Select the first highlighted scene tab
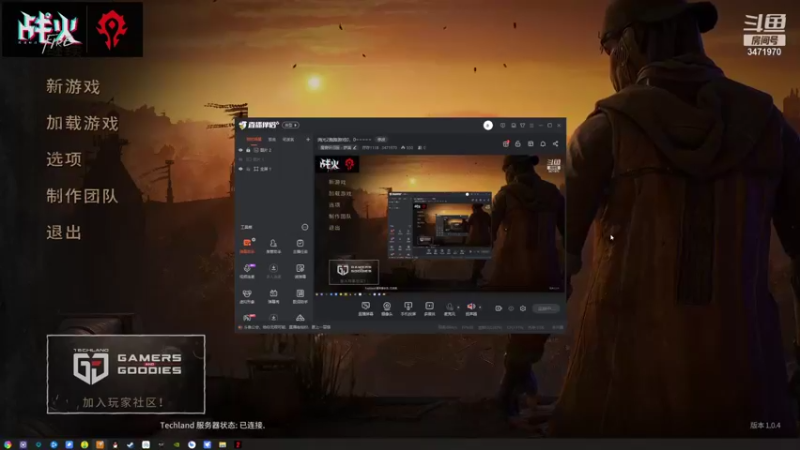 coord(254,139)
